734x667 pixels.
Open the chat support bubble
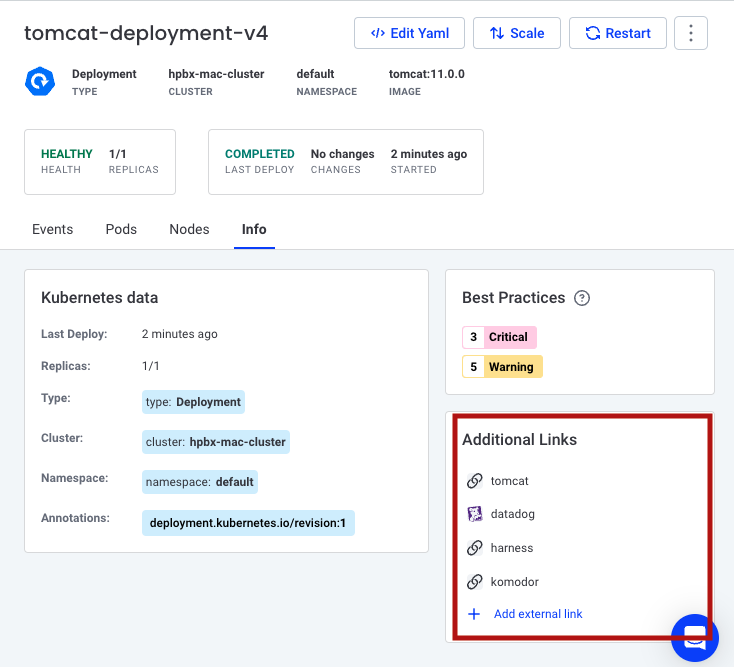click(x=695, y=637)
